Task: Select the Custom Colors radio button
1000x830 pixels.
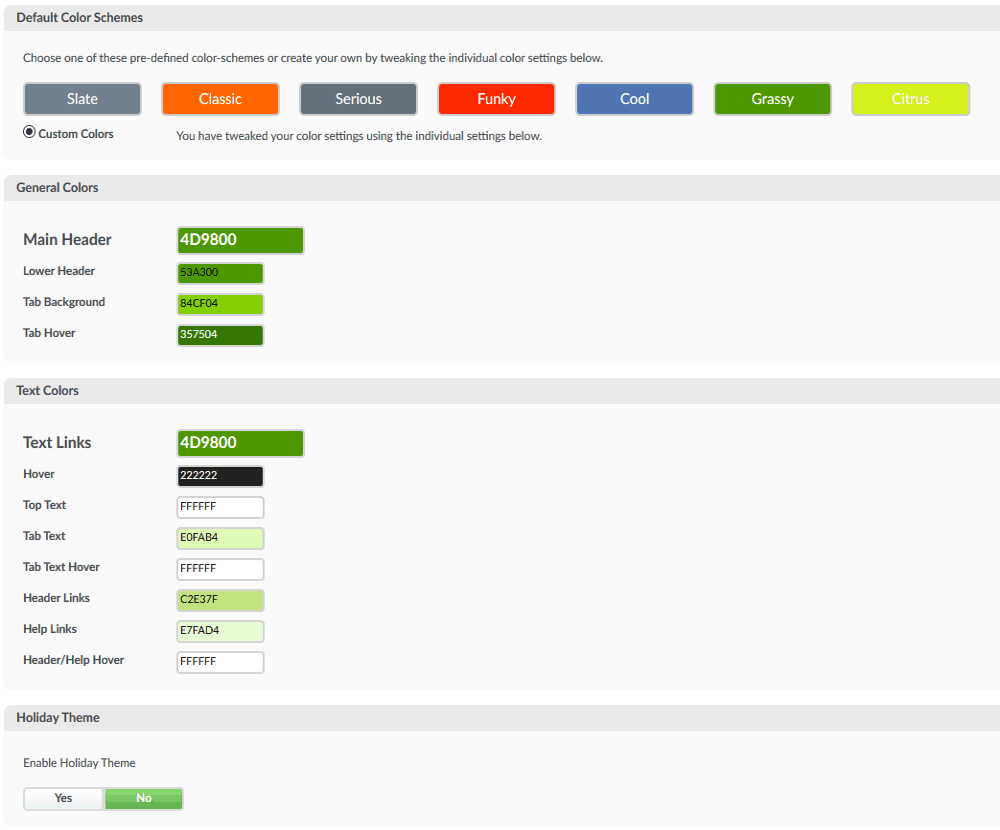Action: [x=29, y=131]
